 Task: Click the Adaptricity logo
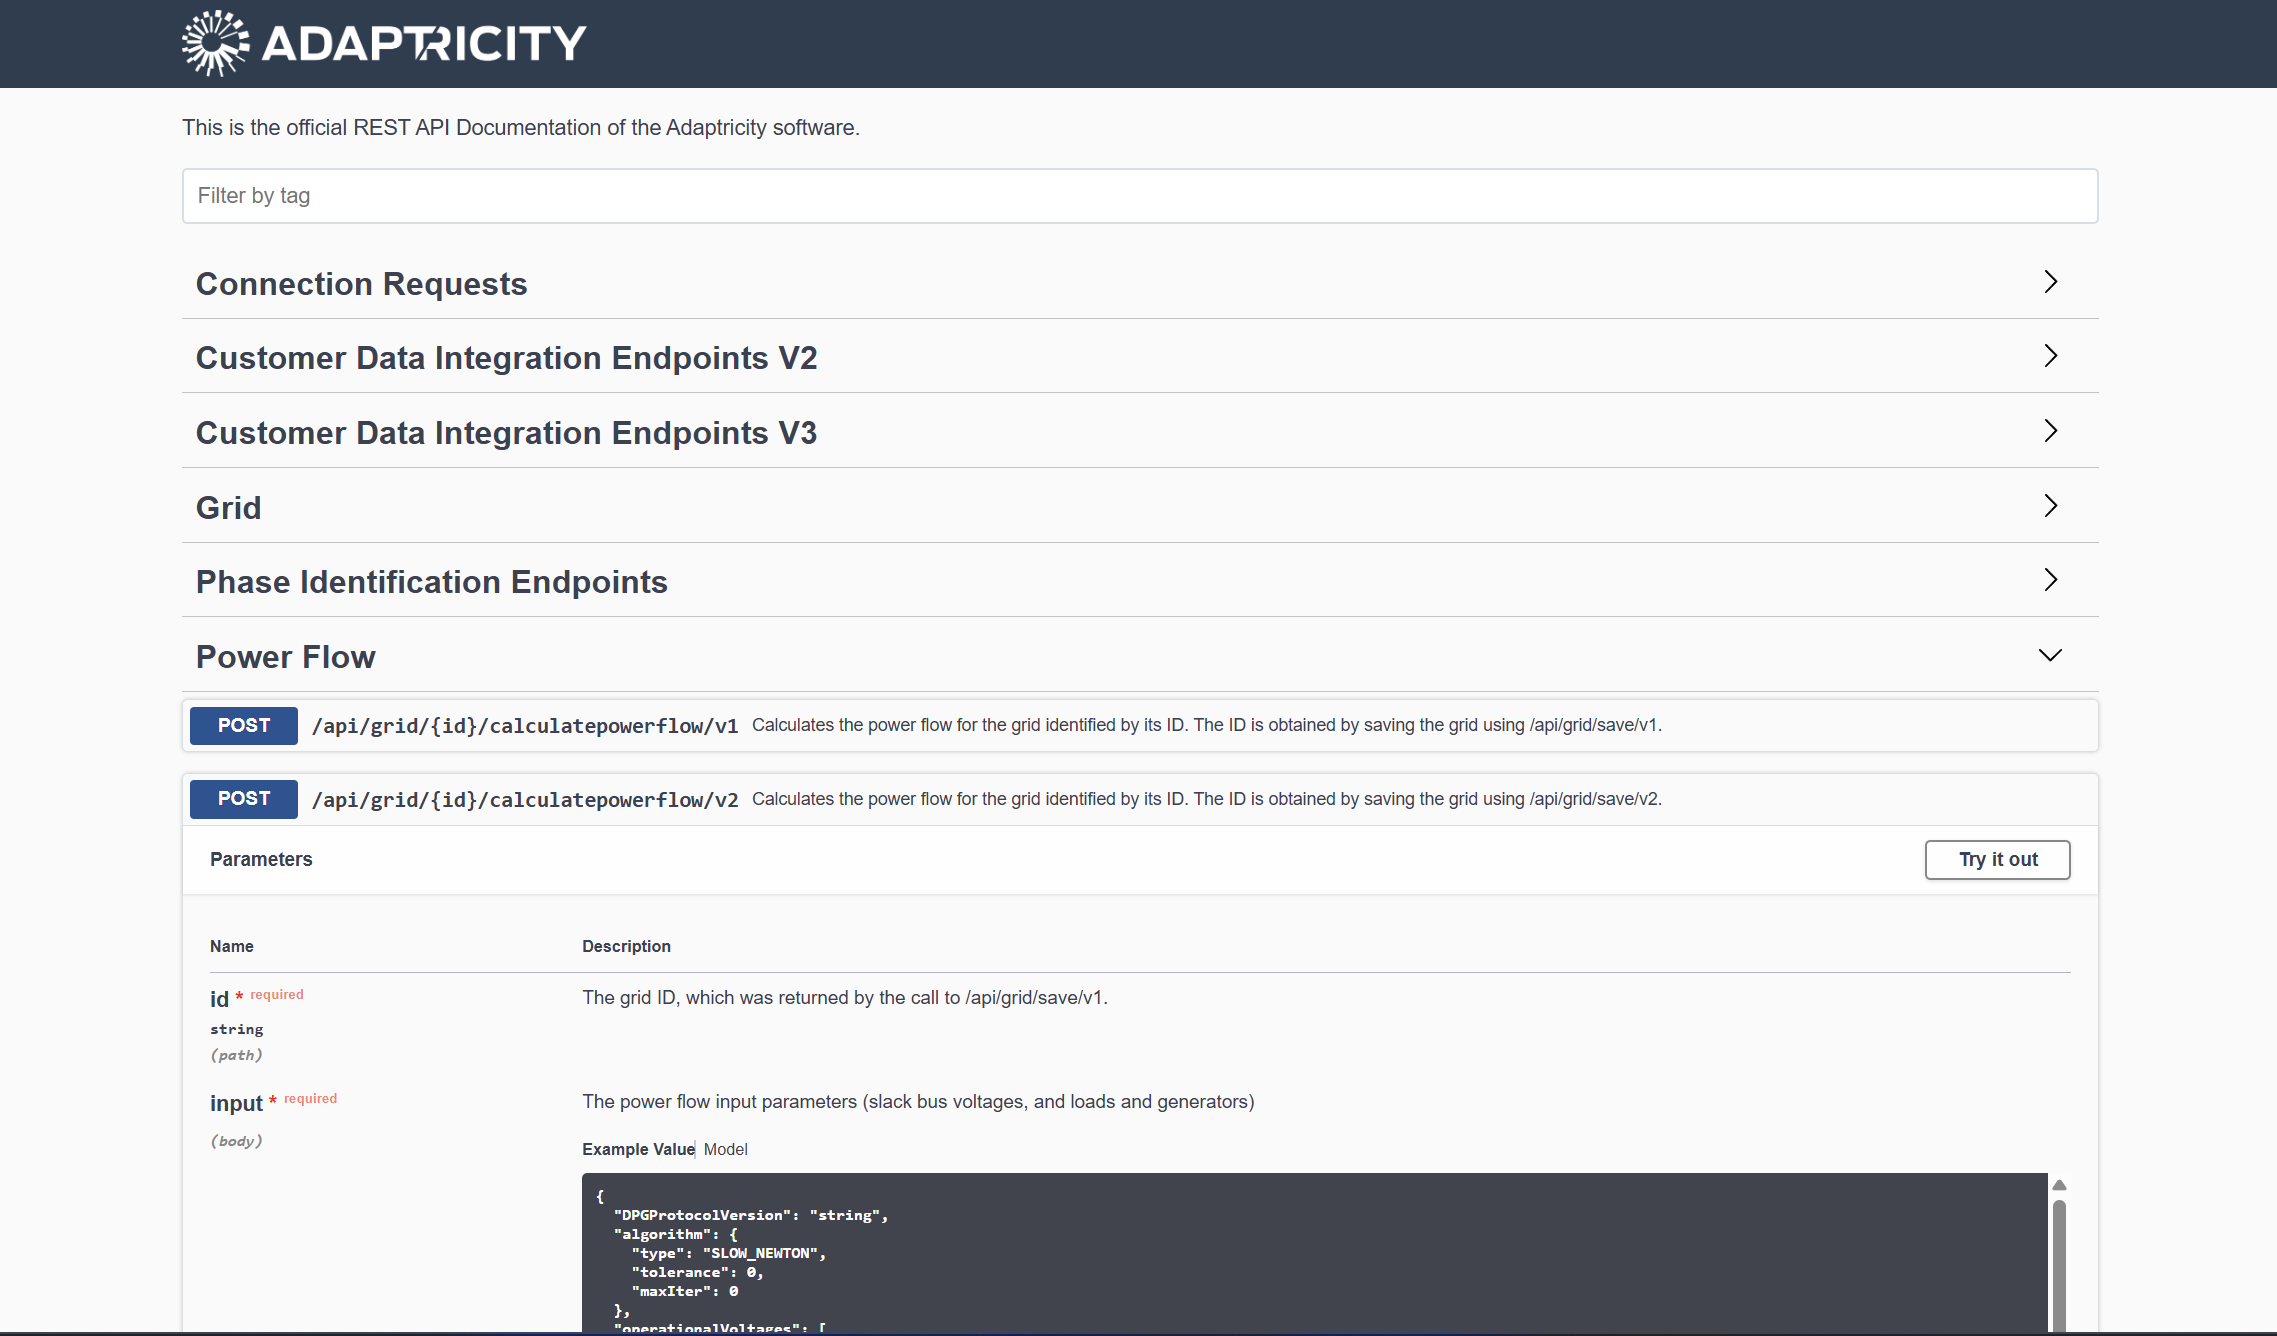(x=384, y=43)
